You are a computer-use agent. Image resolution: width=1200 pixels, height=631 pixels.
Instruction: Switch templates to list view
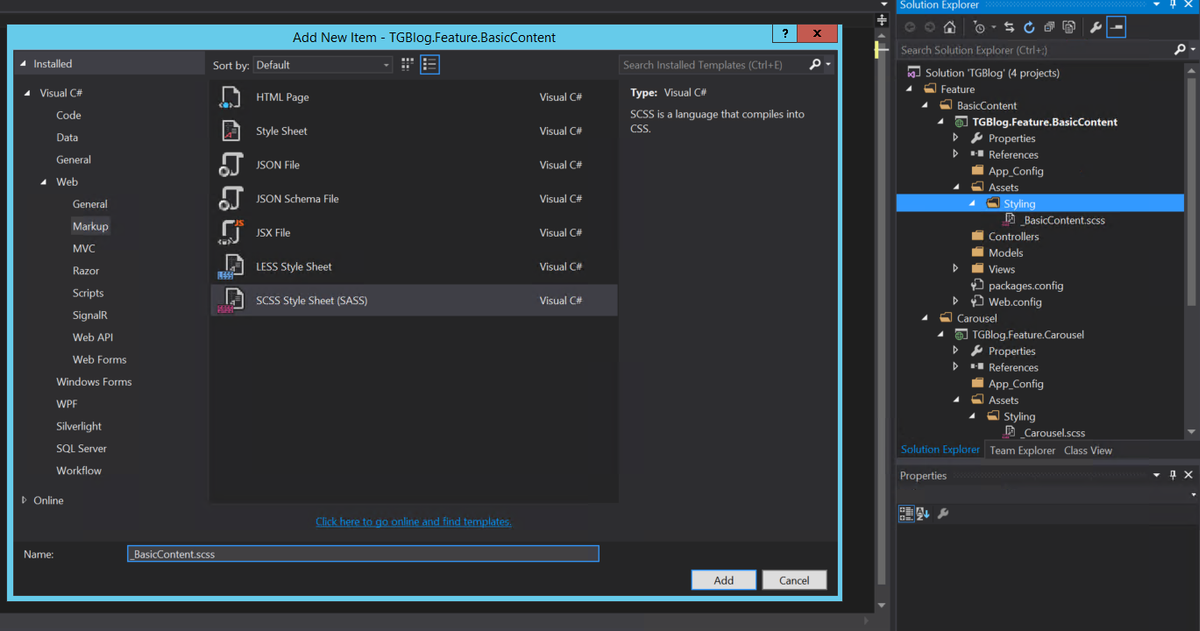tap(430, 64)
